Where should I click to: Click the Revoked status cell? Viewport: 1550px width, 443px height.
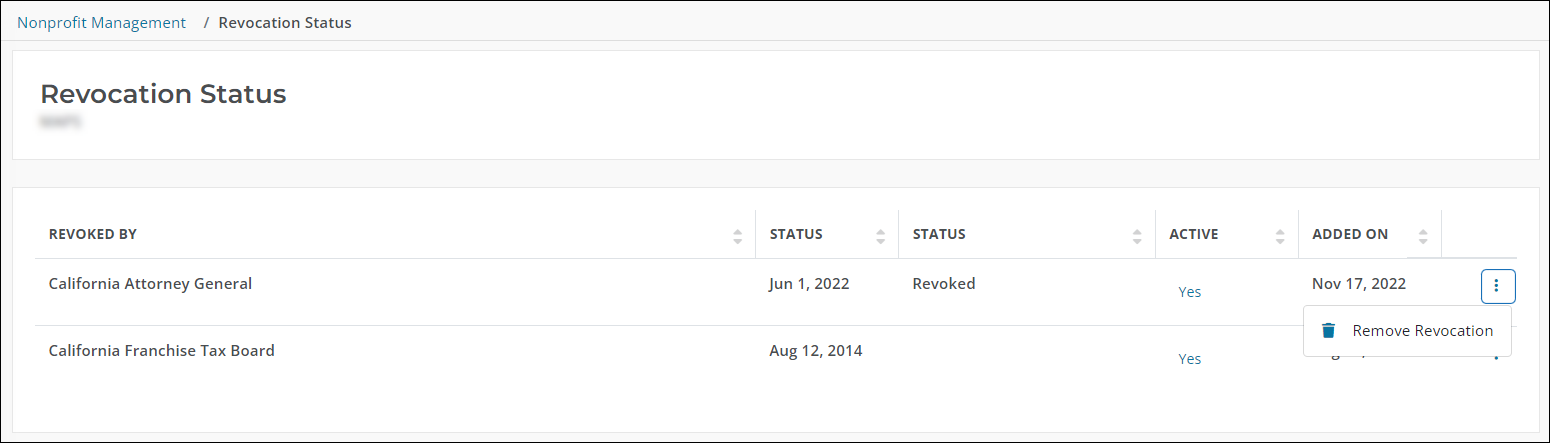click(943, 284)
